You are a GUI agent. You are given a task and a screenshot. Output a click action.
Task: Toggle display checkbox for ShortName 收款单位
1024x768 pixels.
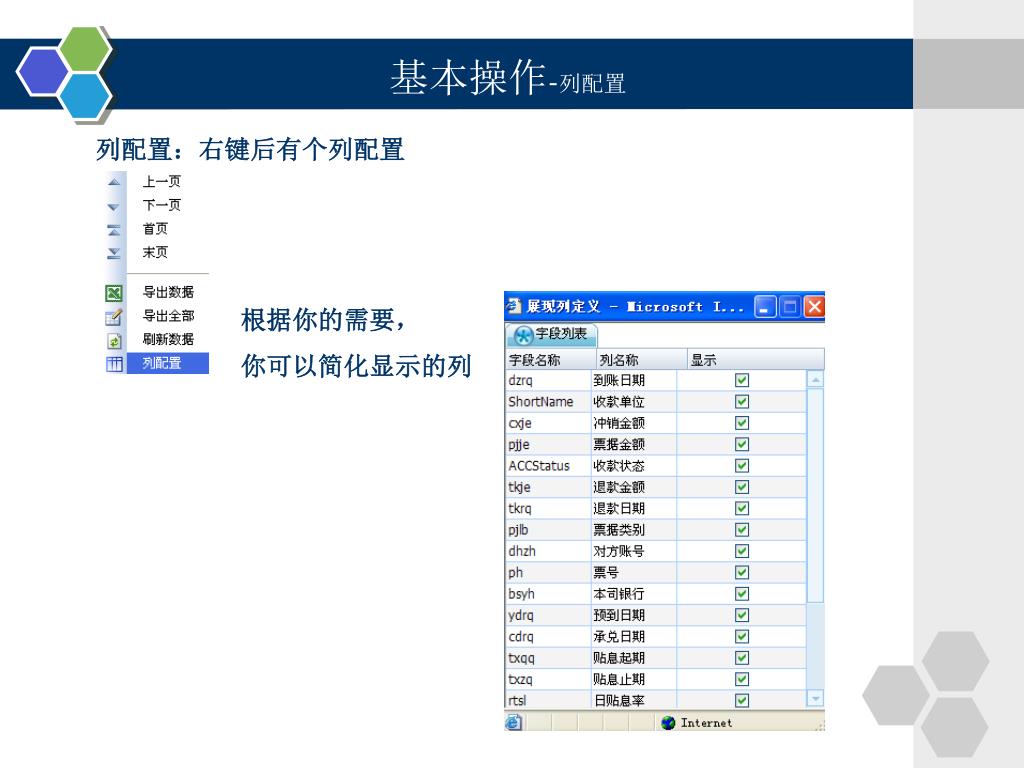[742, 402]
